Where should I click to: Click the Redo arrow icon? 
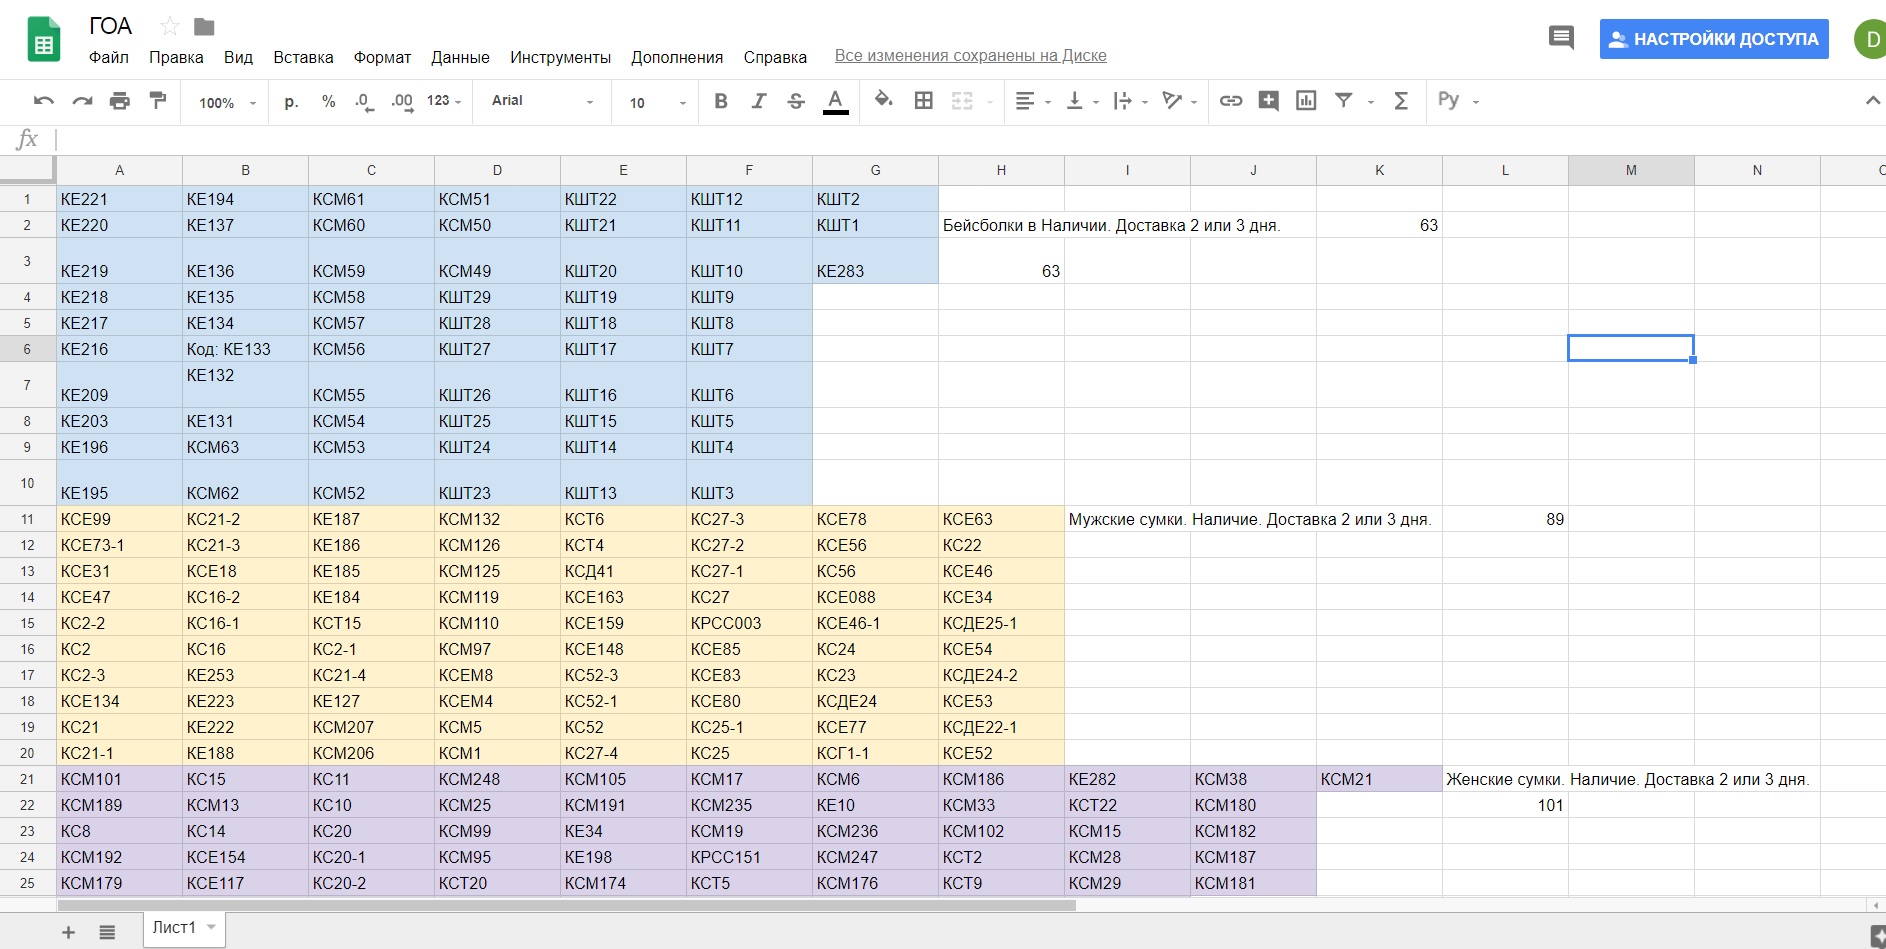[x=82, y=101]
